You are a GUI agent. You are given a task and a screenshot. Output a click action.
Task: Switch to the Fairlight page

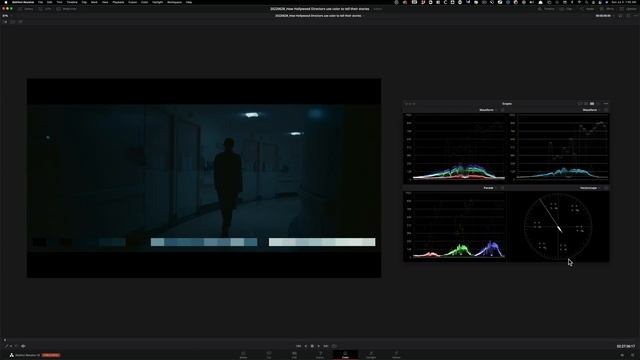pos(371,355)
